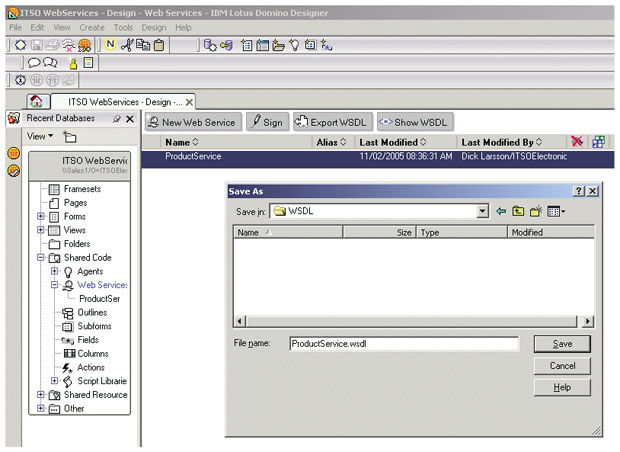Click the diamond icon in bottom toolbar

point(21,80)
